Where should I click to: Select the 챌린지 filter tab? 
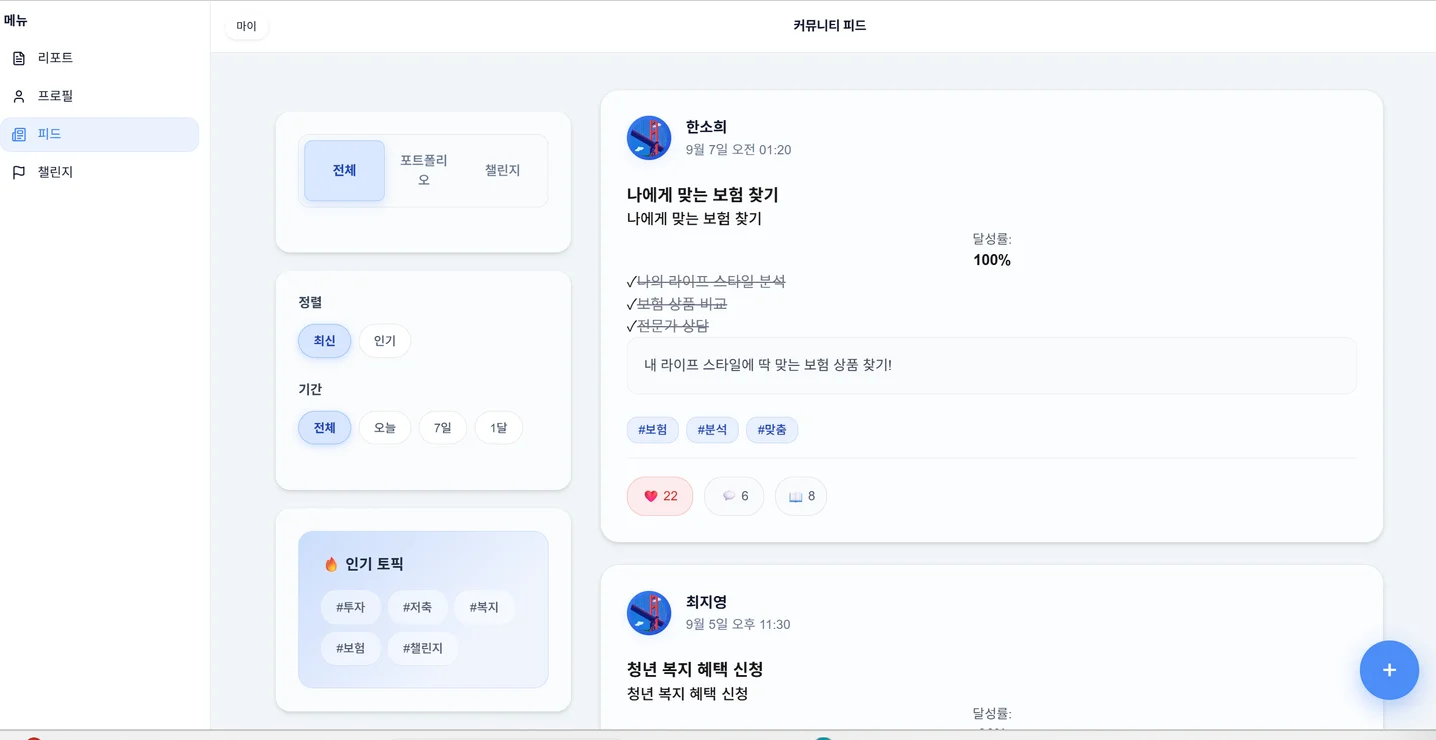click(504, 170)
